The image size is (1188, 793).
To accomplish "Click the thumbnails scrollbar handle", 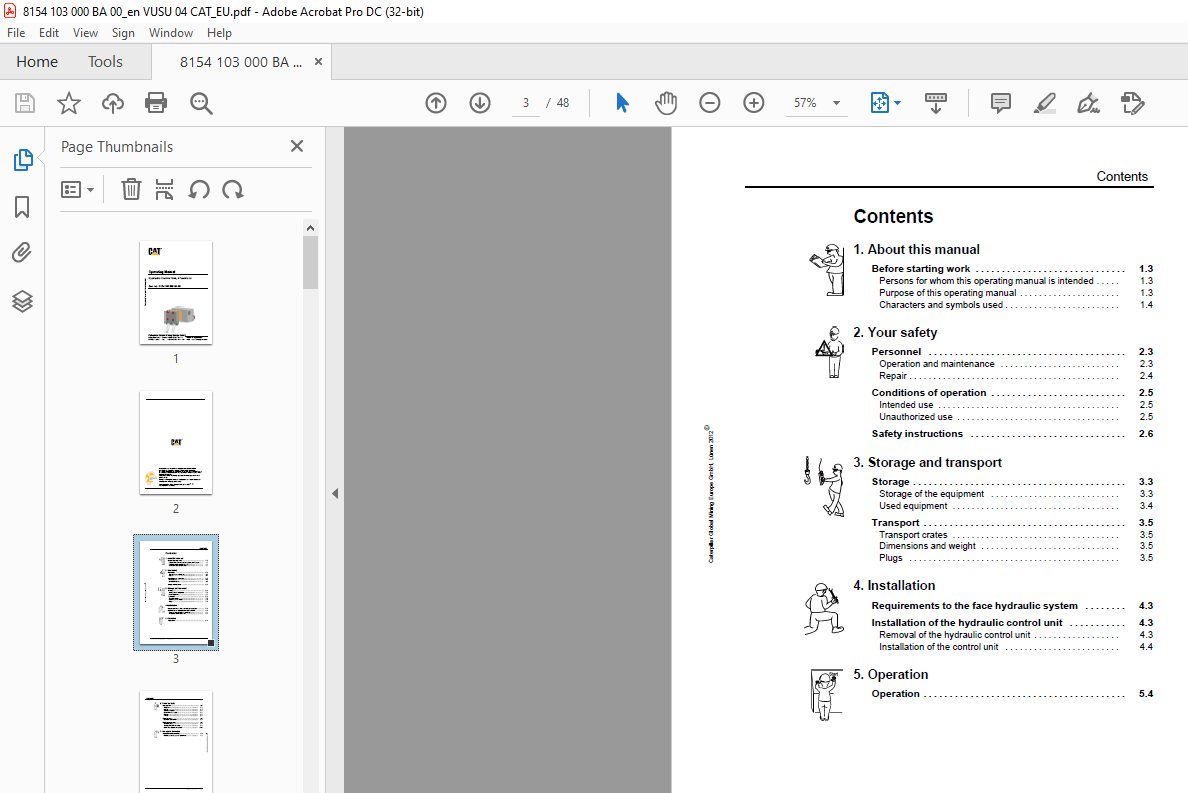I will pyautogui.click(x=310, y=262).
